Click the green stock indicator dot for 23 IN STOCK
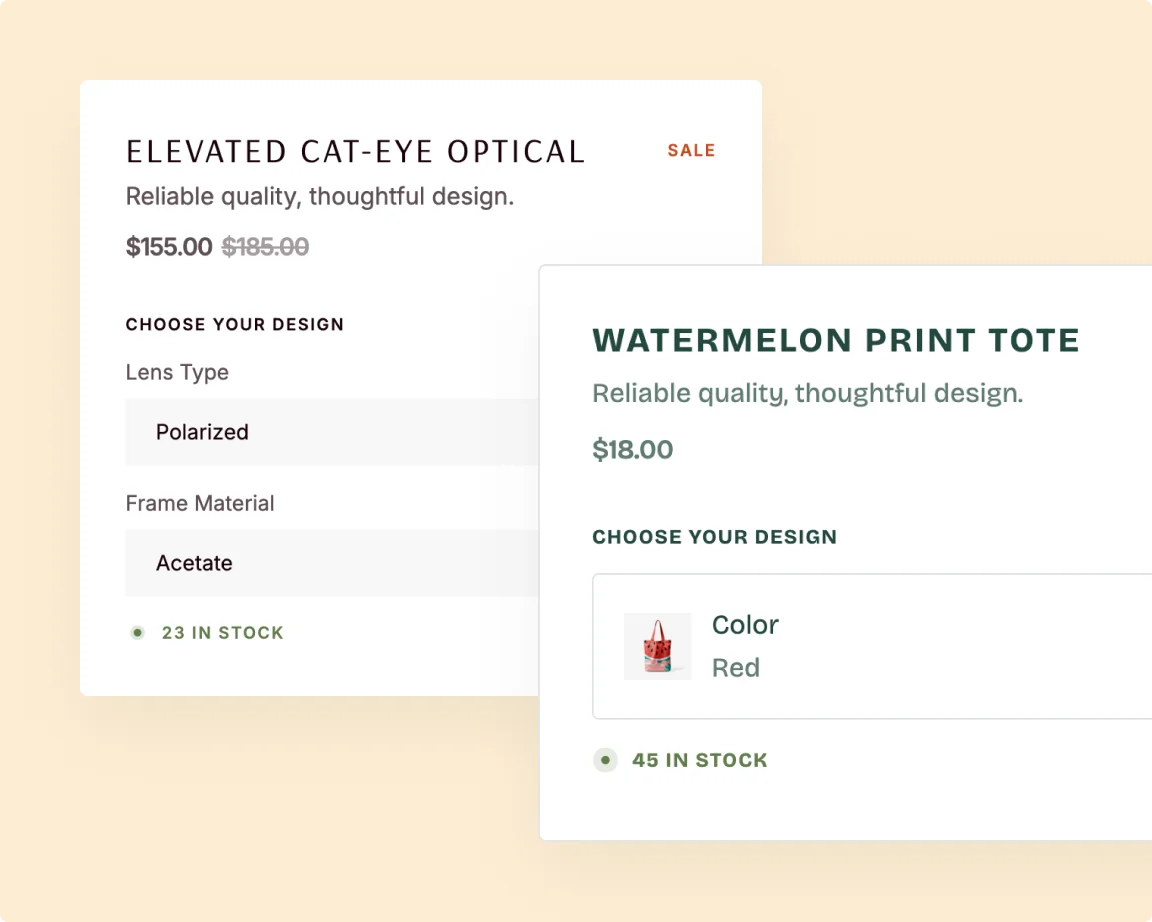Viewport: 1152px width, 922px height. [x=137, y=632]
